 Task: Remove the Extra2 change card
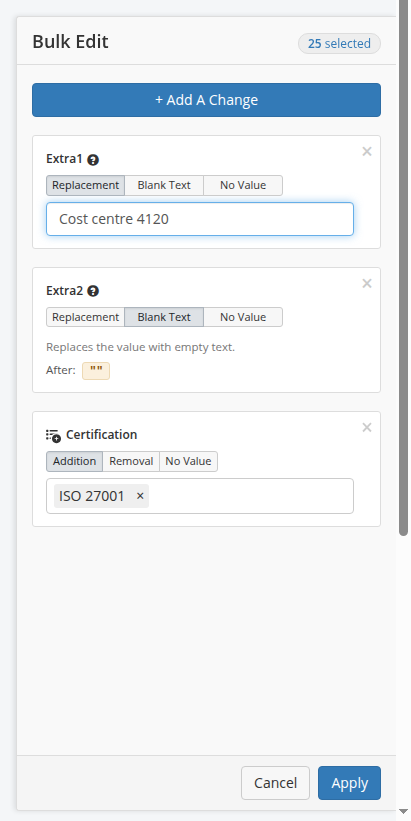pyautogui.click(x=367, y=284)
